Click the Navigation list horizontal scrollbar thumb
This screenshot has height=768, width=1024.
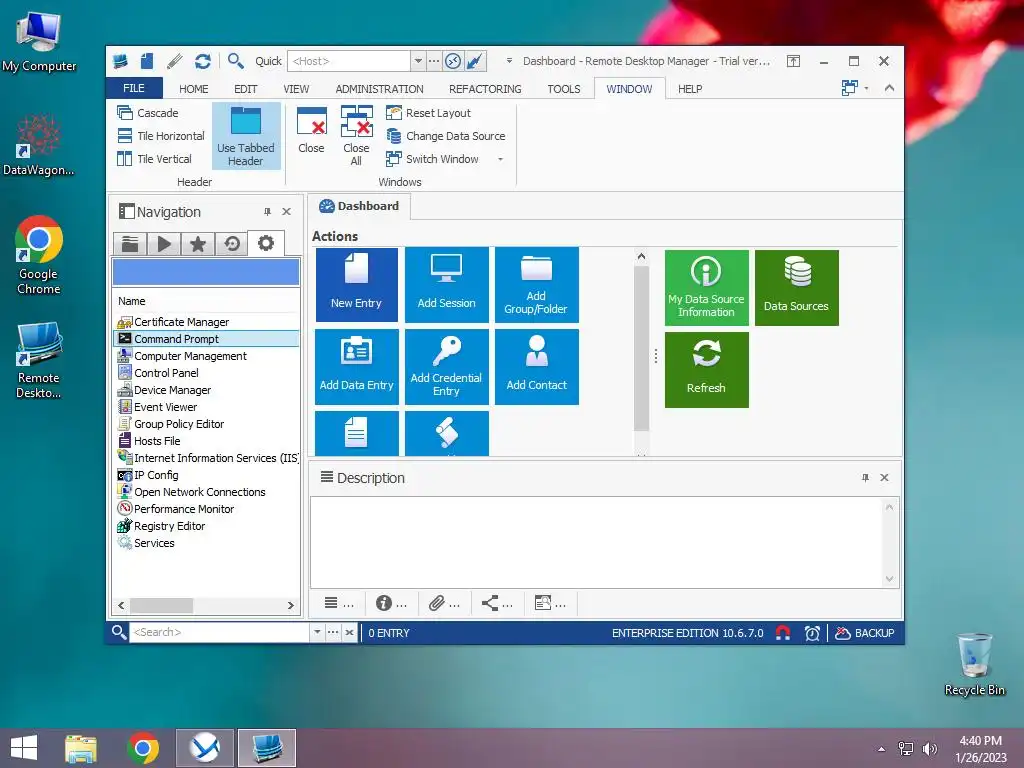coord(161,605)
